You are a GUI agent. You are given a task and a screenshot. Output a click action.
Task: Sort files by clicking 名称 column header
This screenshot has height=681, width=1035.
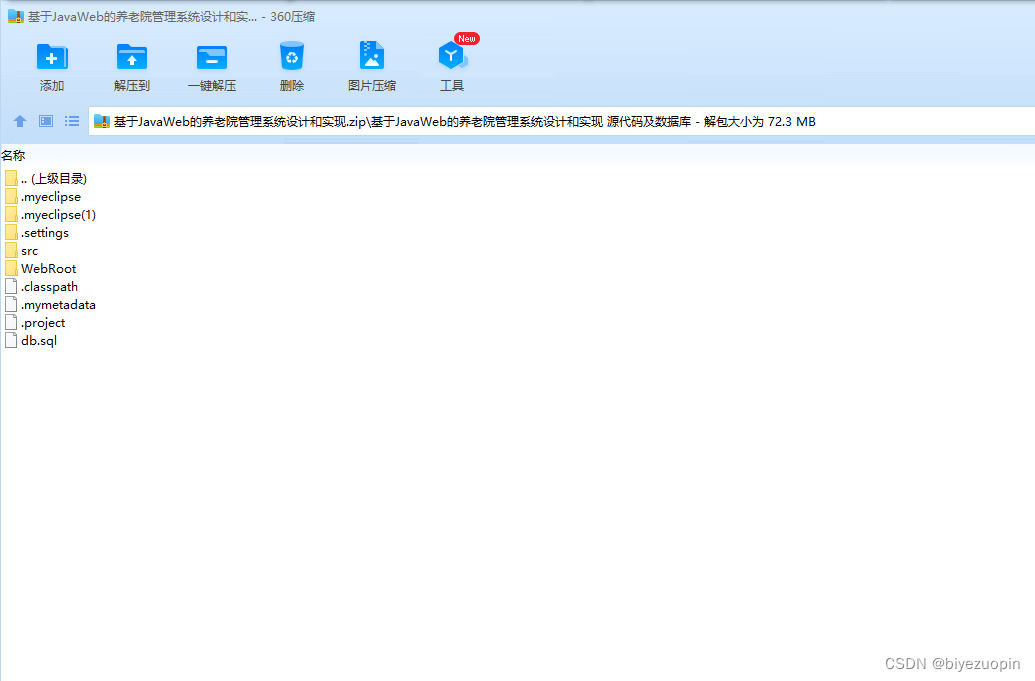point(14,155)
